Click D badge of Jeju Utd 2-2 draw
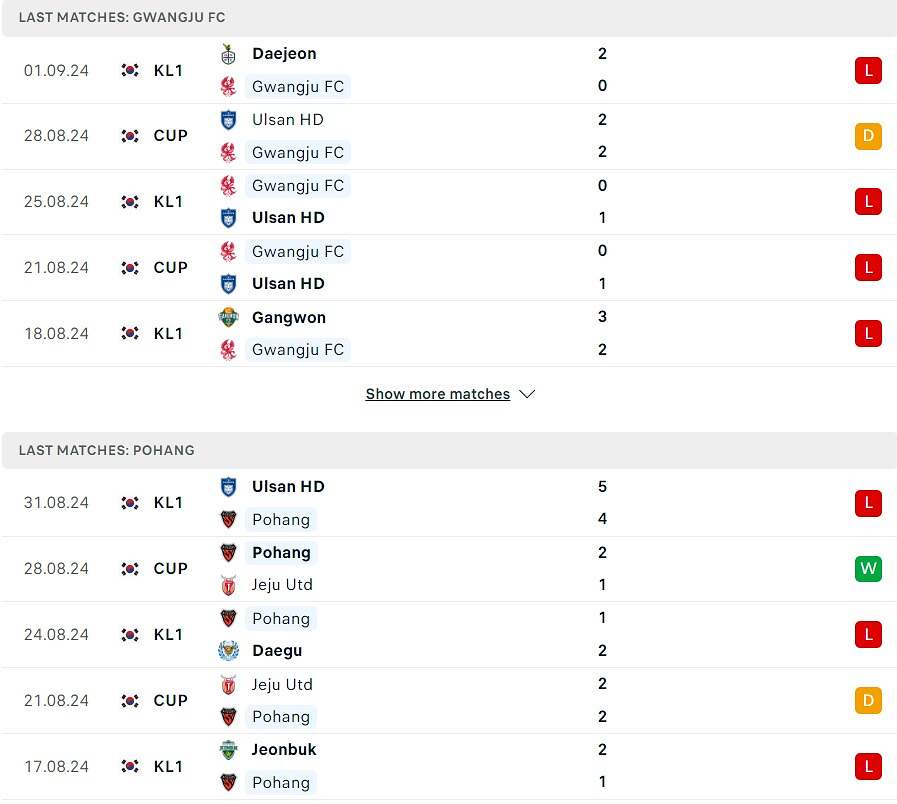Viewport: 897px width, 804px height. [x=868, y=701]
